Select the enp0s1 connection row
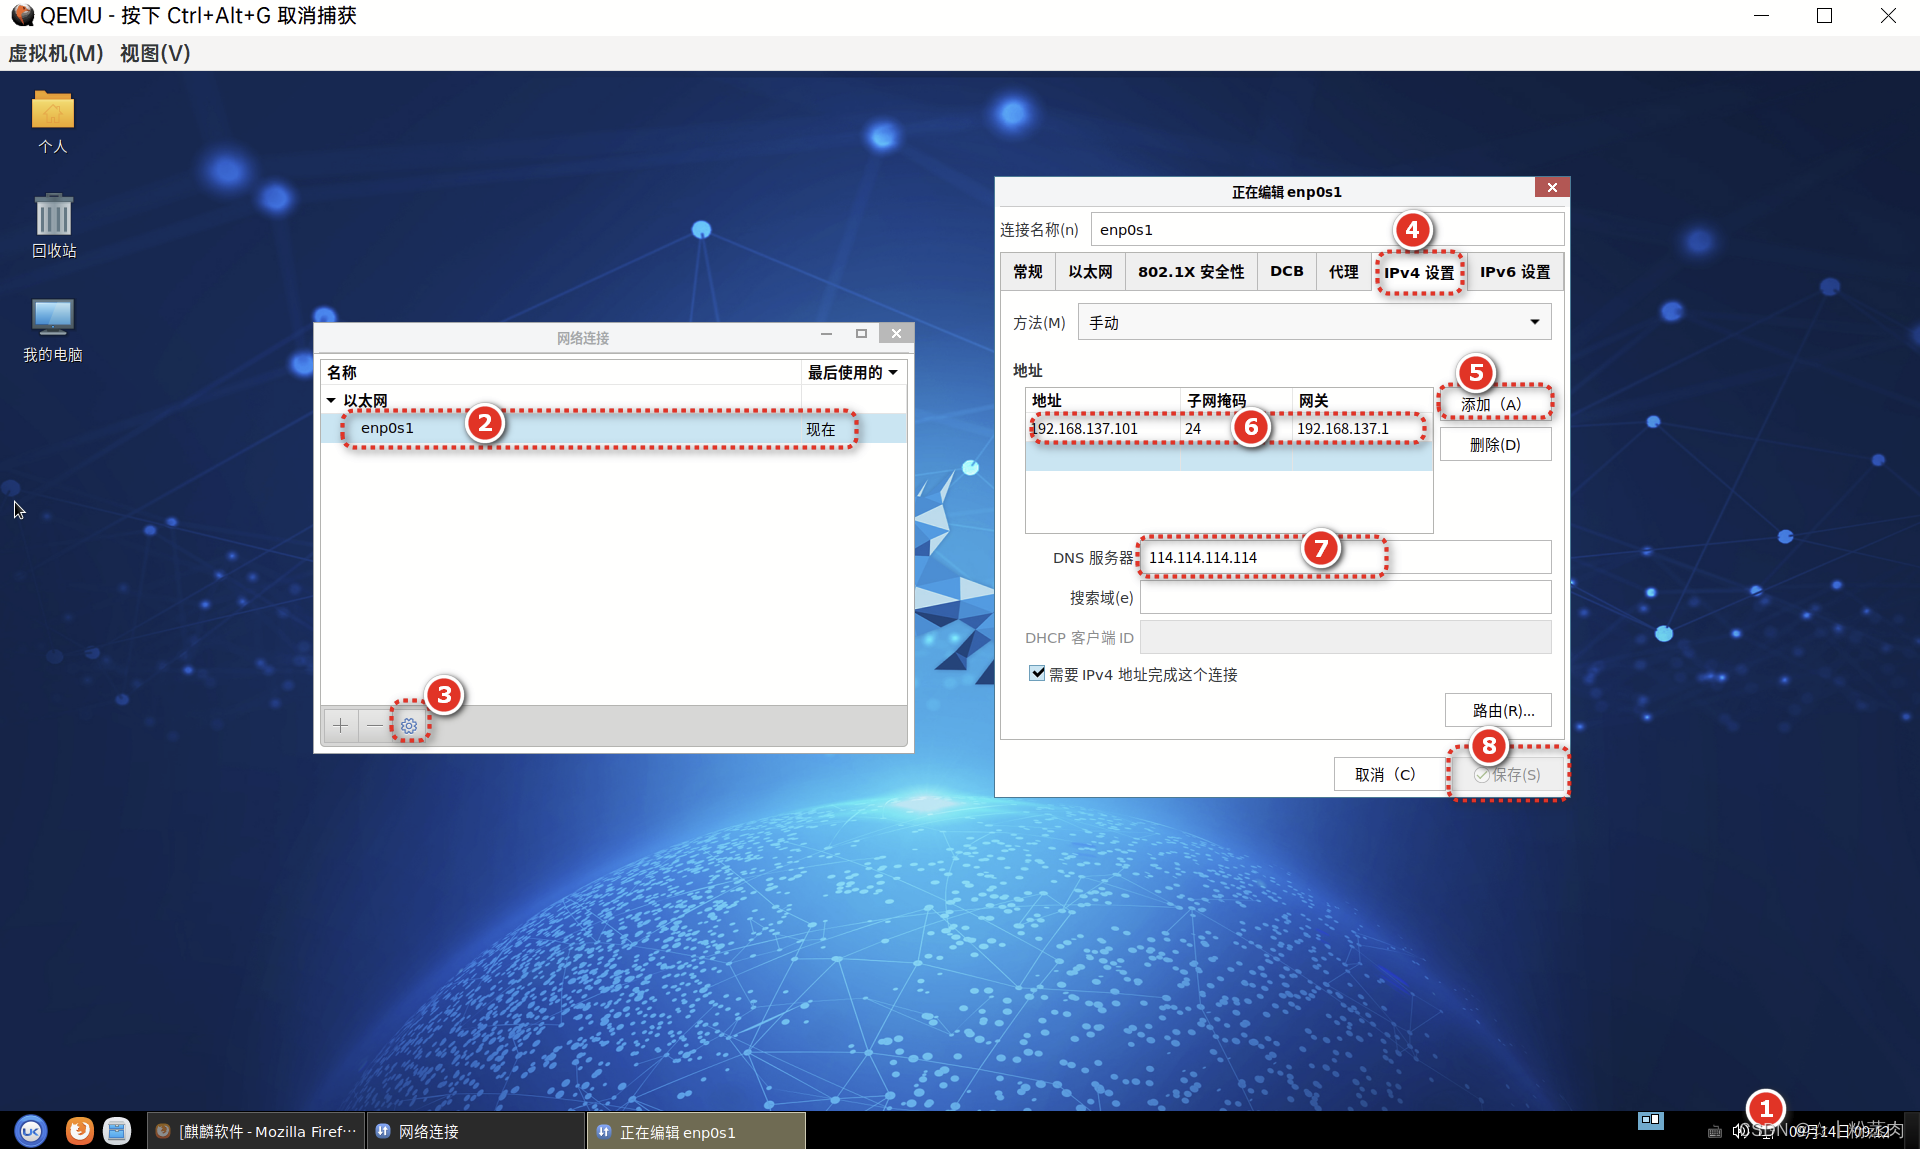Screen dimensions: 1920x1149 point(600,428)
